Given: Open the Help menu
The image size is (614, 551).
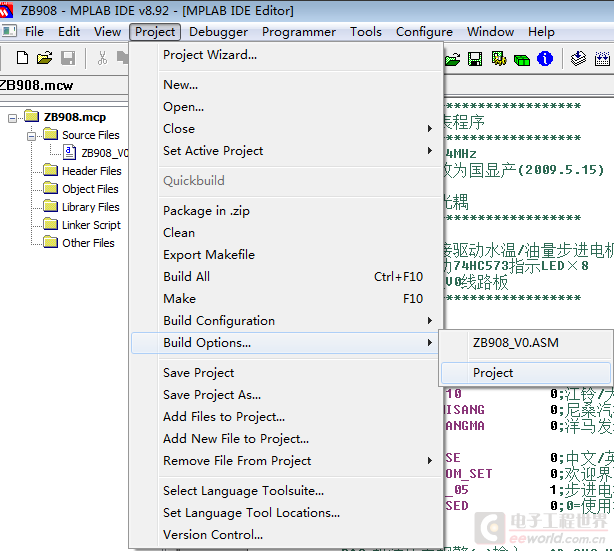Looking at the screenshot, I should (x=541, y=31).
